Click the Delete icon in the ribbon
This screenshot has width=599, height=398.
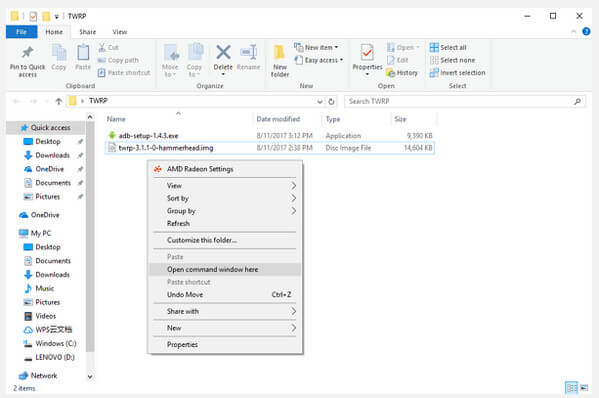click(x=223, y=52)
